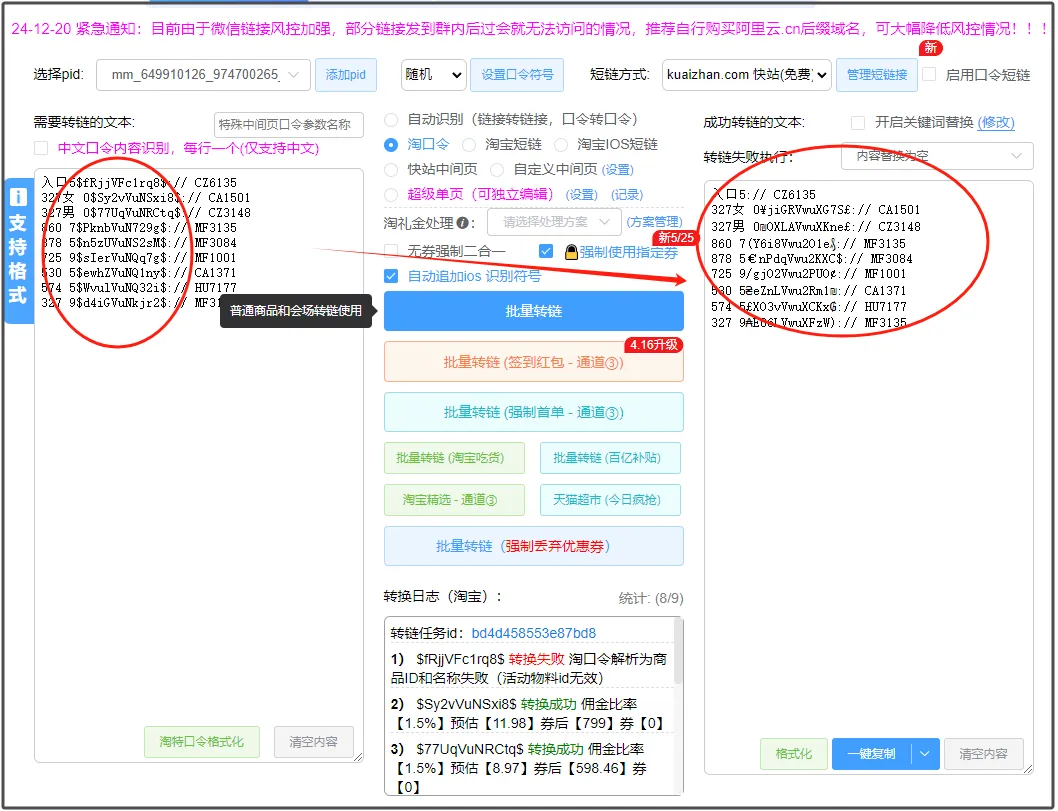
Task: Select the 自动识别 radio option
Action: tap(391, 119)
